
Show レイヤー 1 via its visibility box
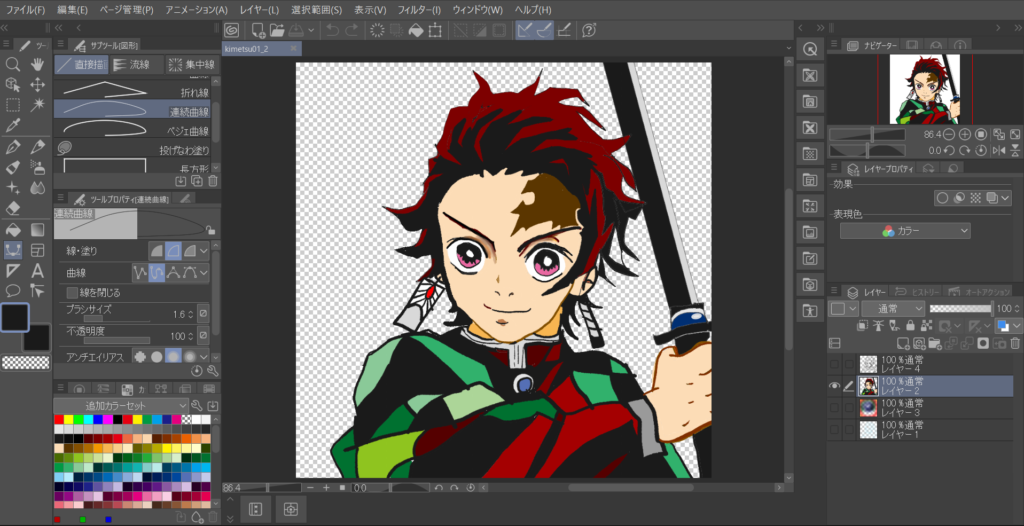pyautogui.click(x=834, y=429)
